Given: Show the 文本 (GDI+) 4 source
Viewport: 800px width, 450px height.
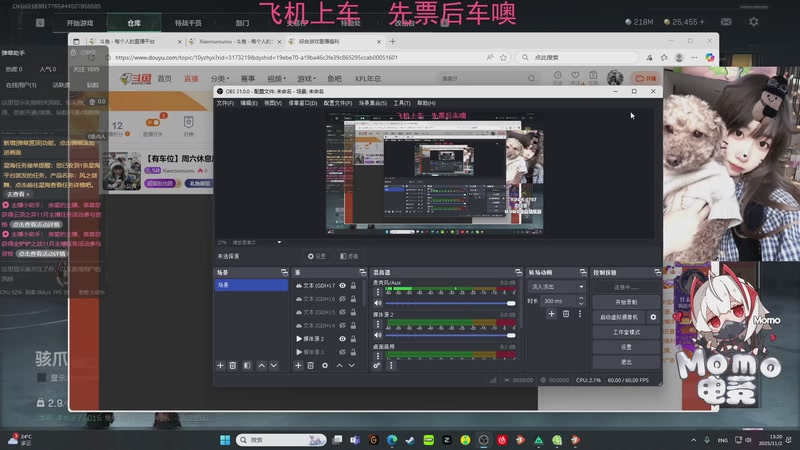Looking at the screenshot, I should coord(342,326).
